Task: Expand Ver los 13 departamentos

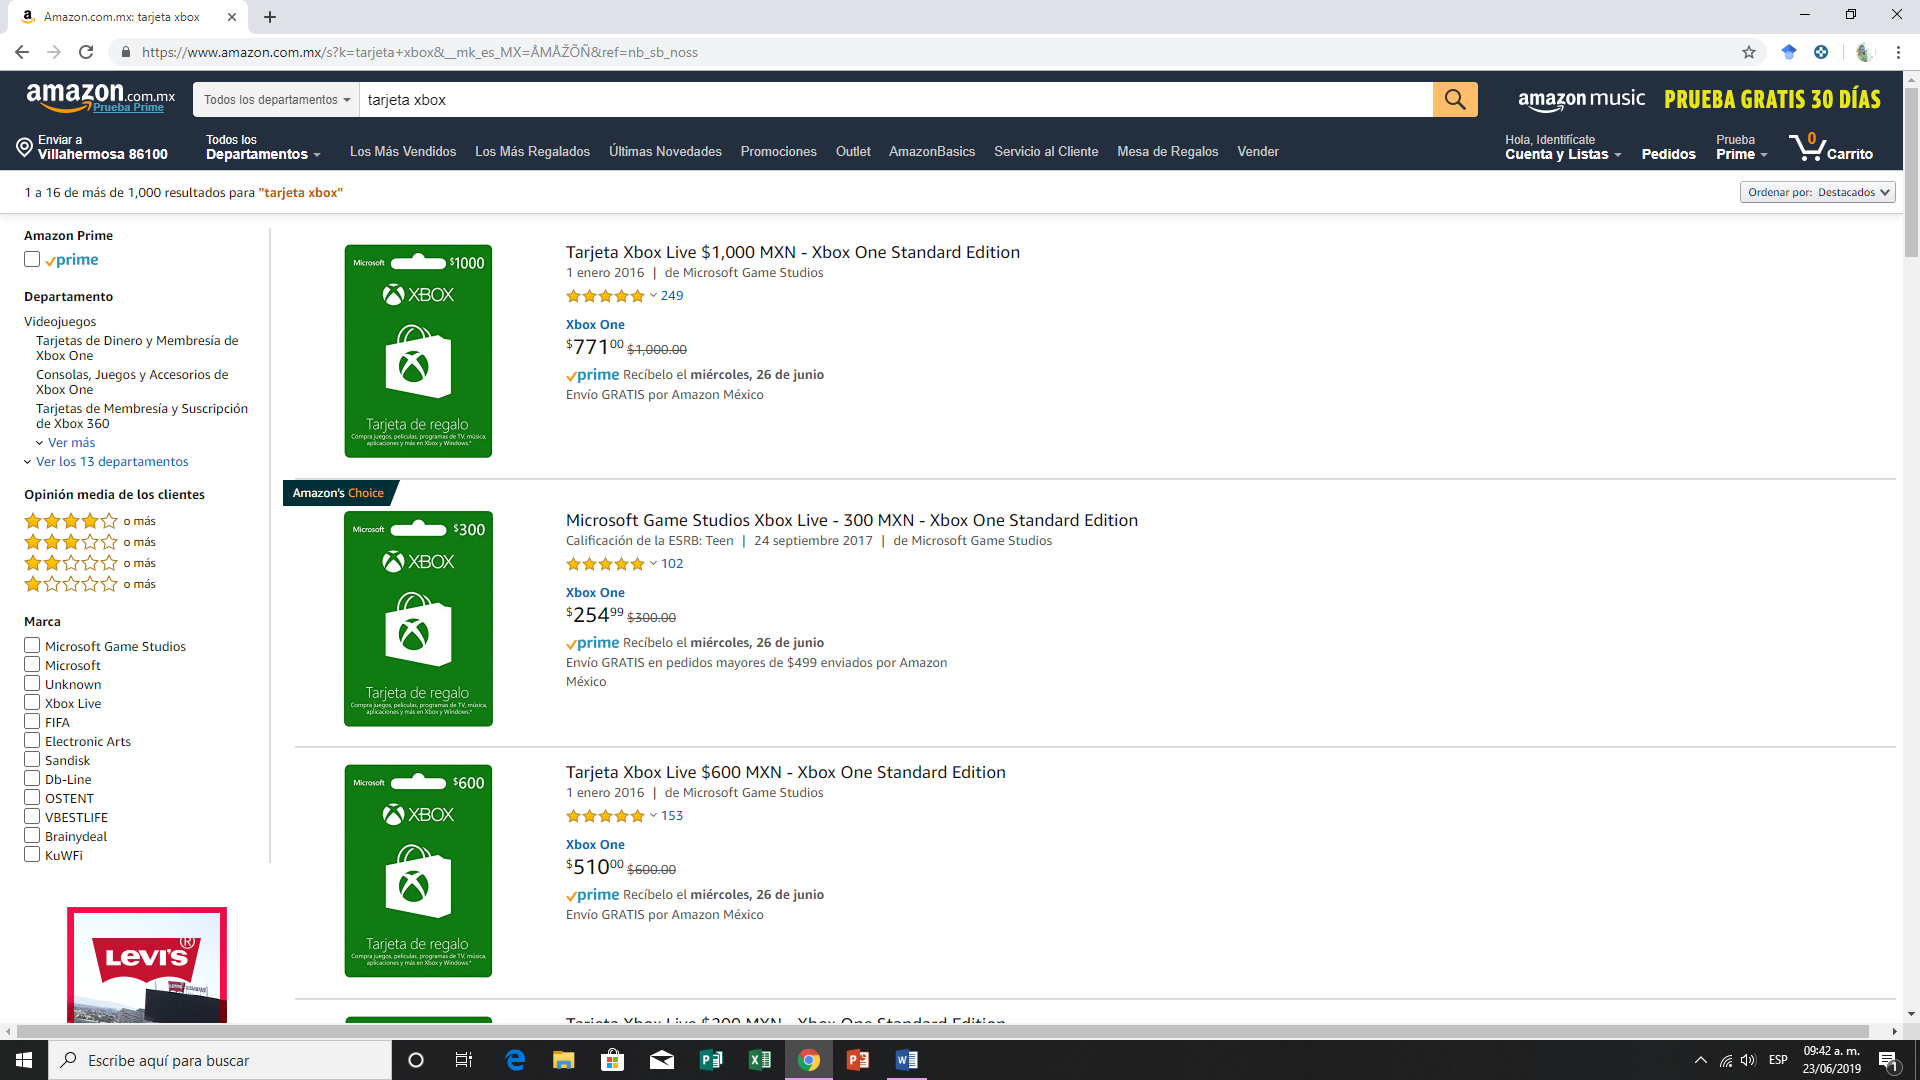Action: pyautogui.click(x=106, y=461)
